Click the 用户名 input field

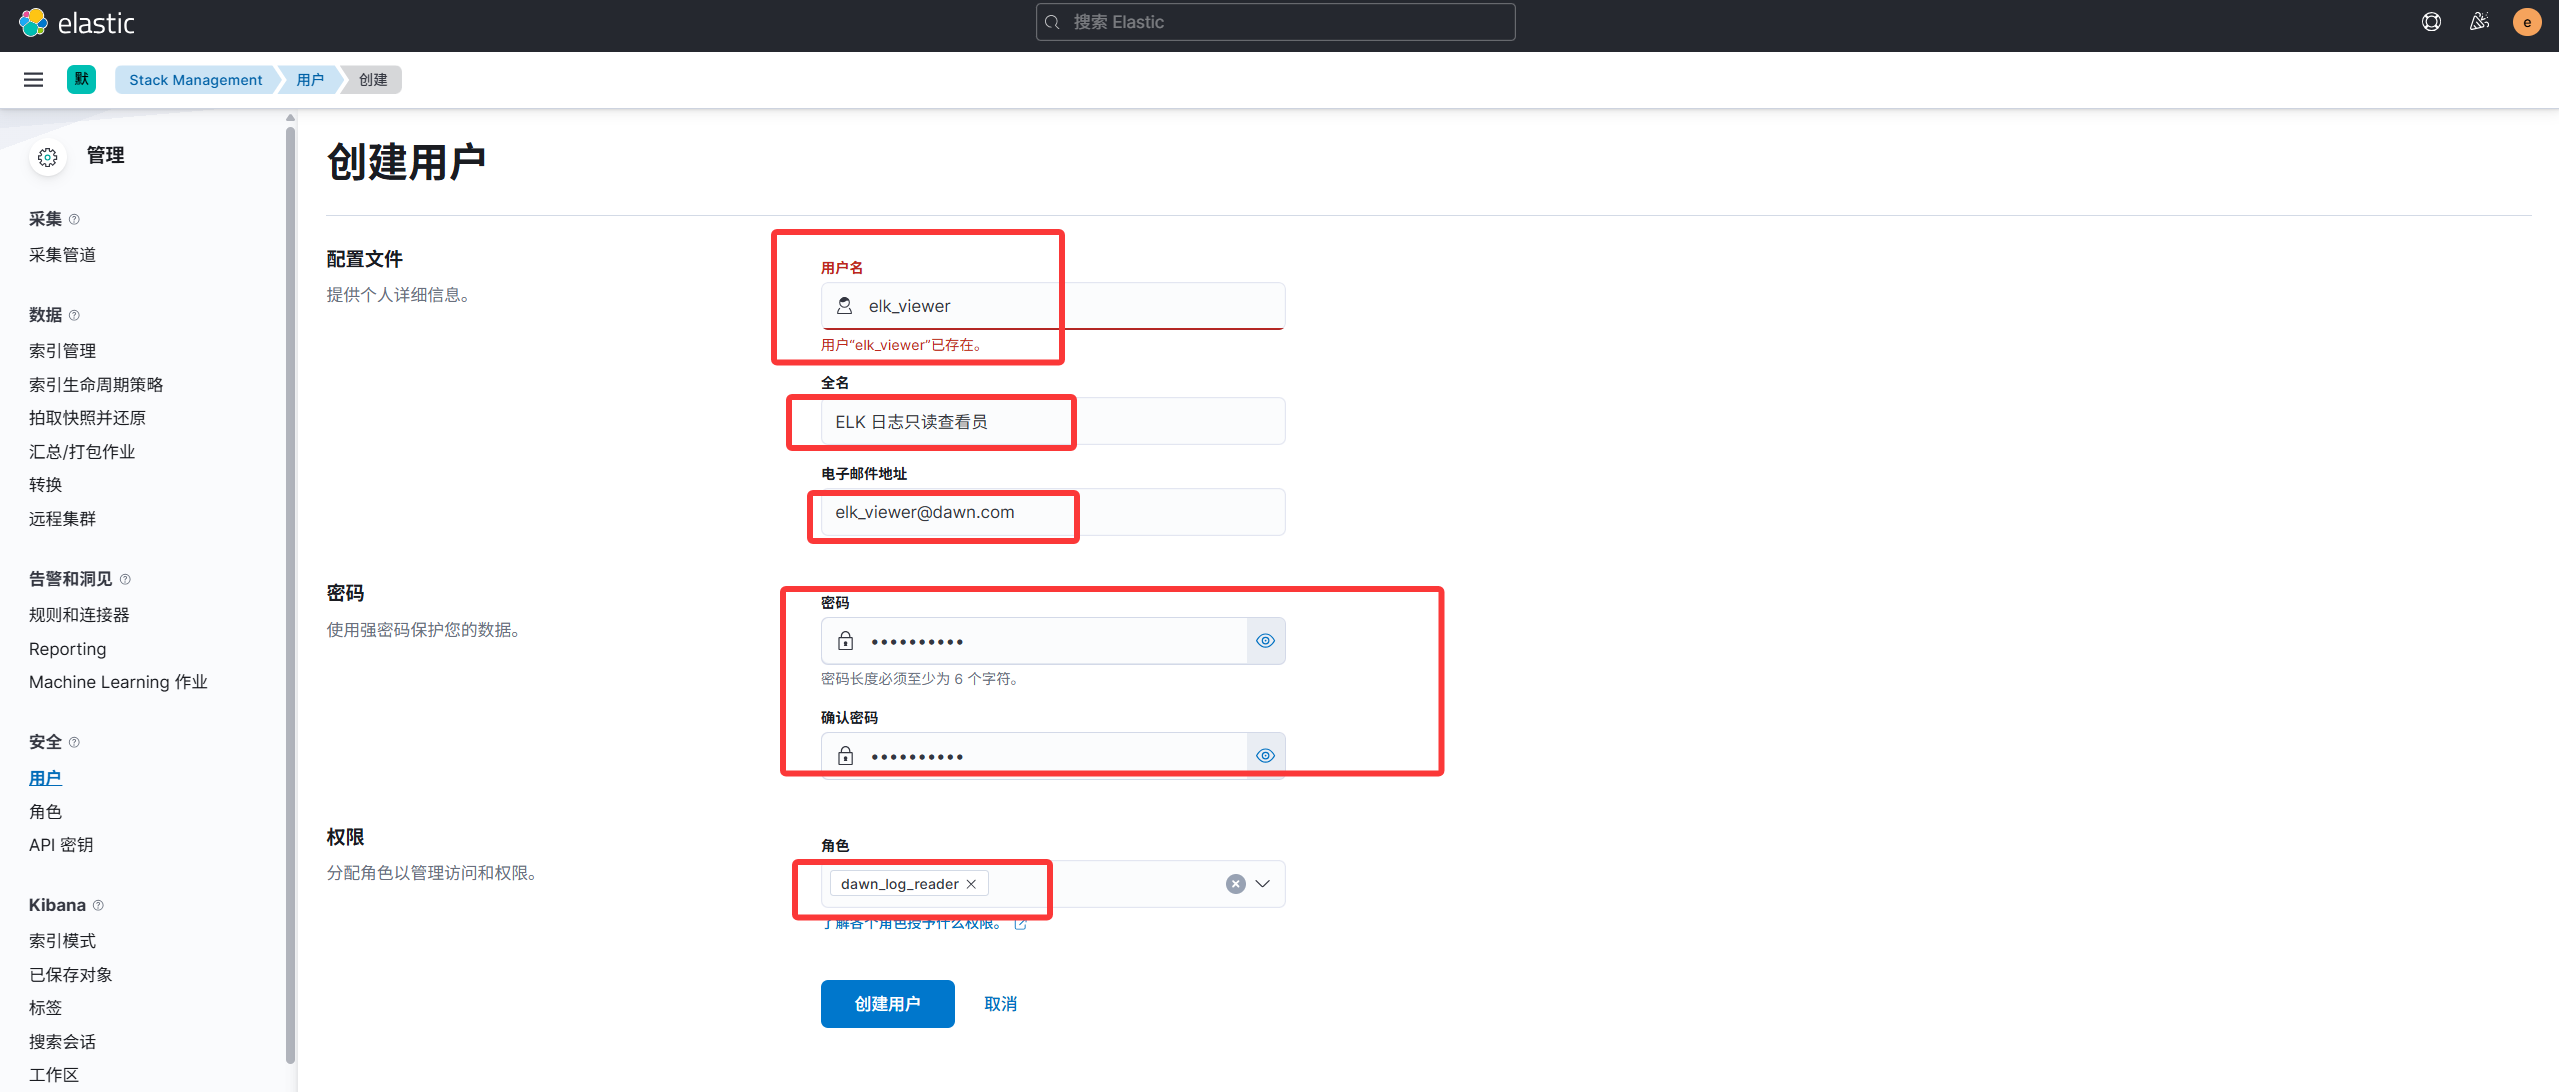click(x=1052, y=306)
